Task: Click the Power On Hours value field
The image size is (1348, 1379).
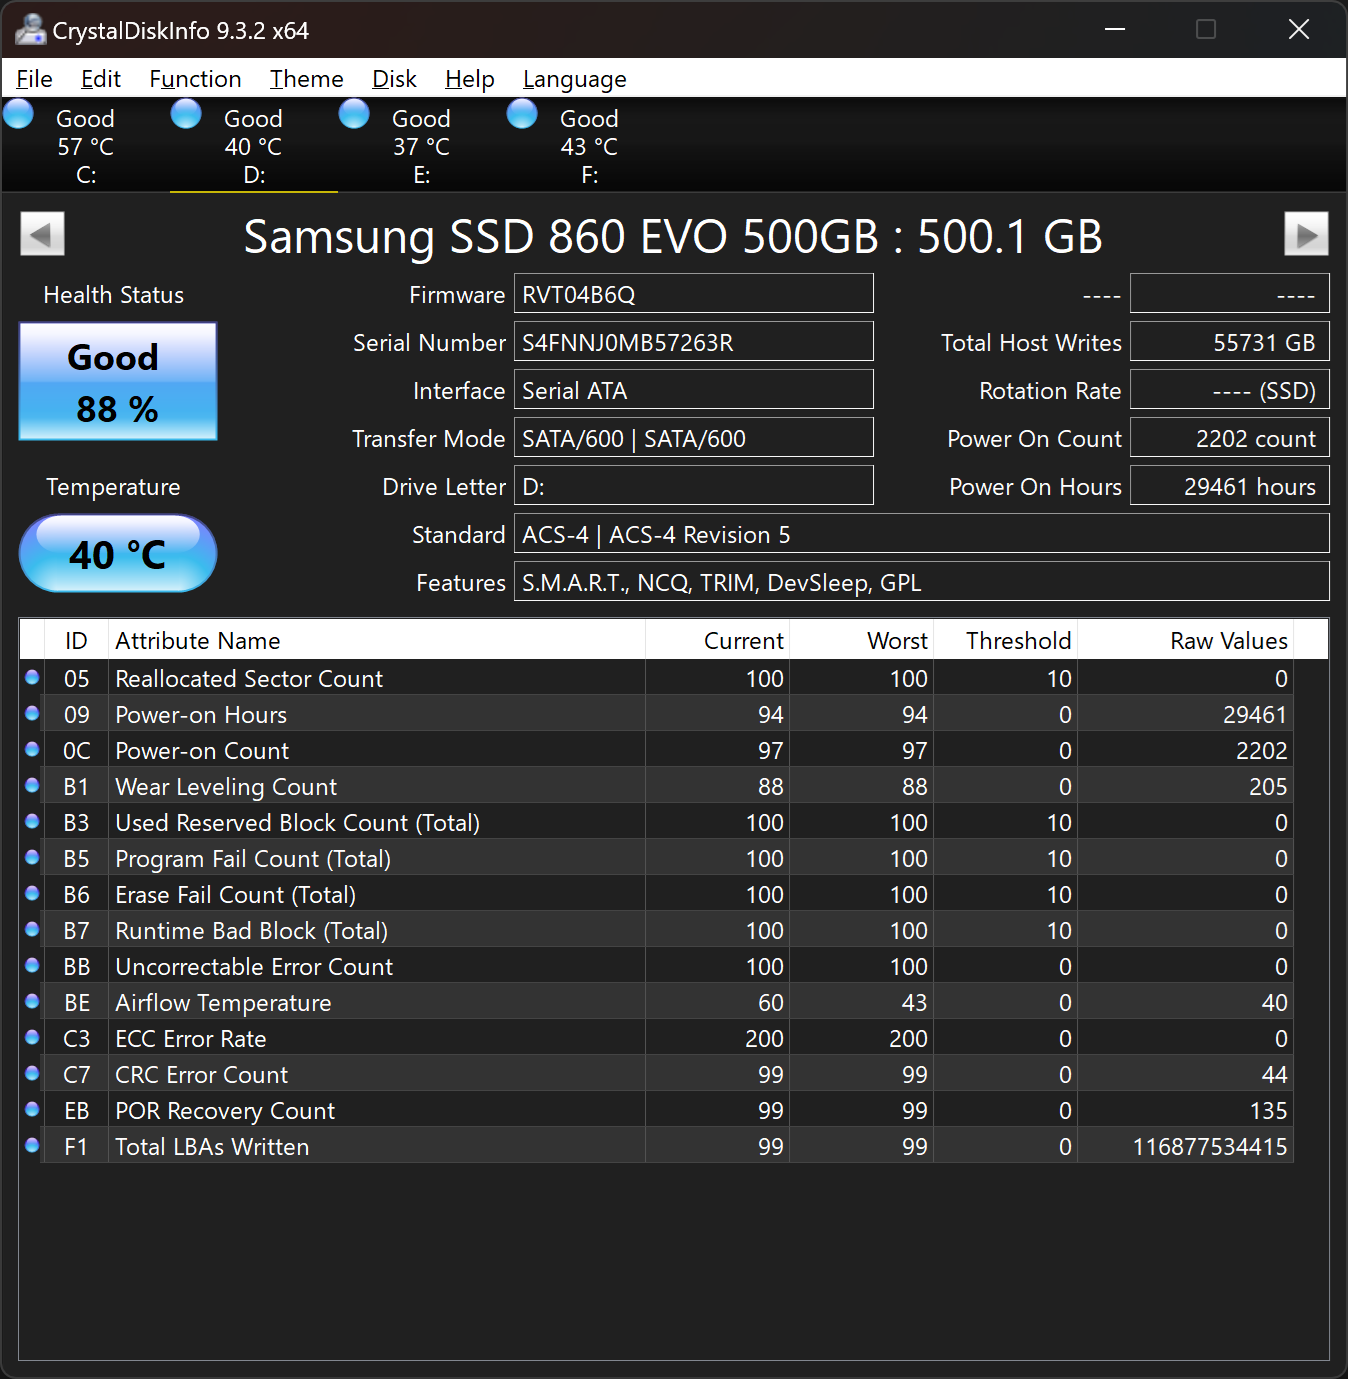Action: (x=1230, y=486)
